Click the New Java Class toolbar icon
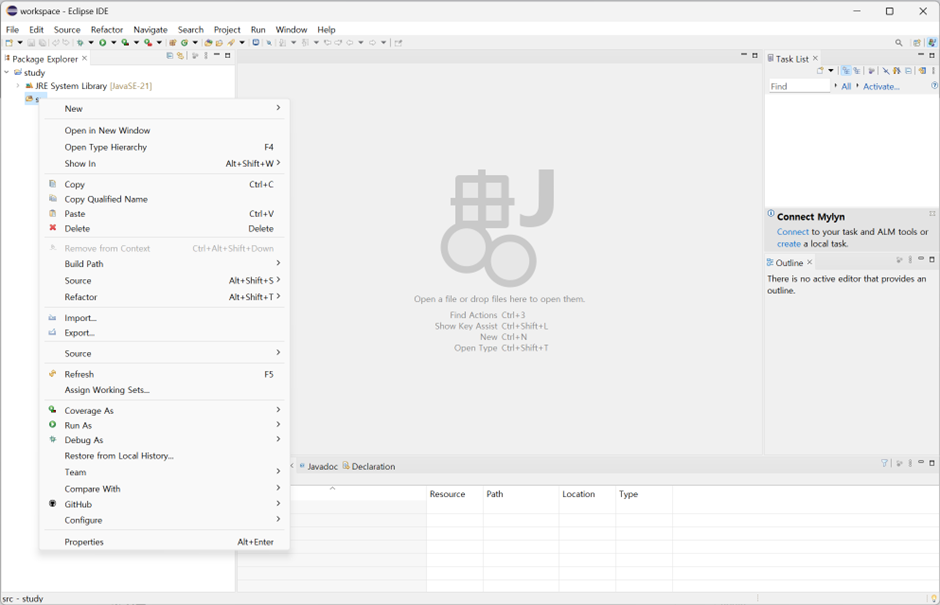Viewport: 940px width, 605px height. point(184,43)
